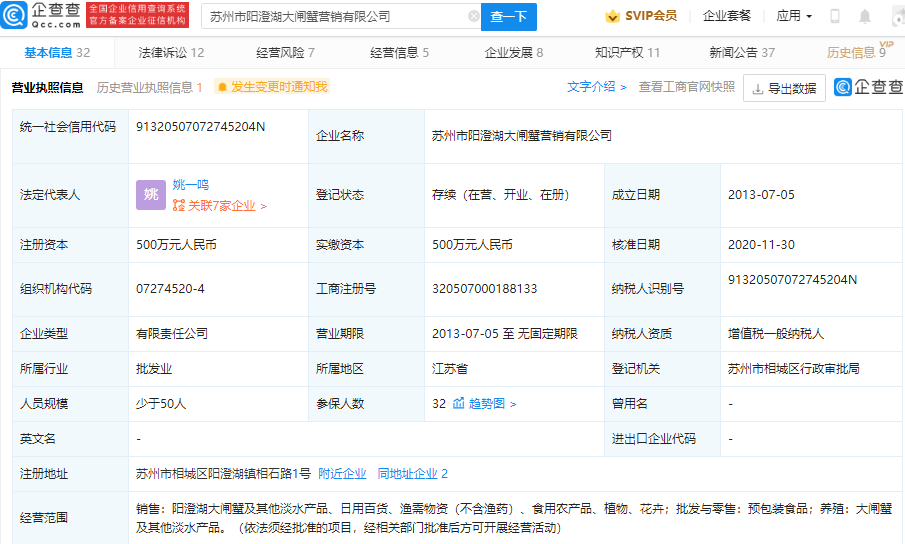Select 成立日期 value 2013-07-05
This screenshot has width=905, height=544.
tap(761, 195)
